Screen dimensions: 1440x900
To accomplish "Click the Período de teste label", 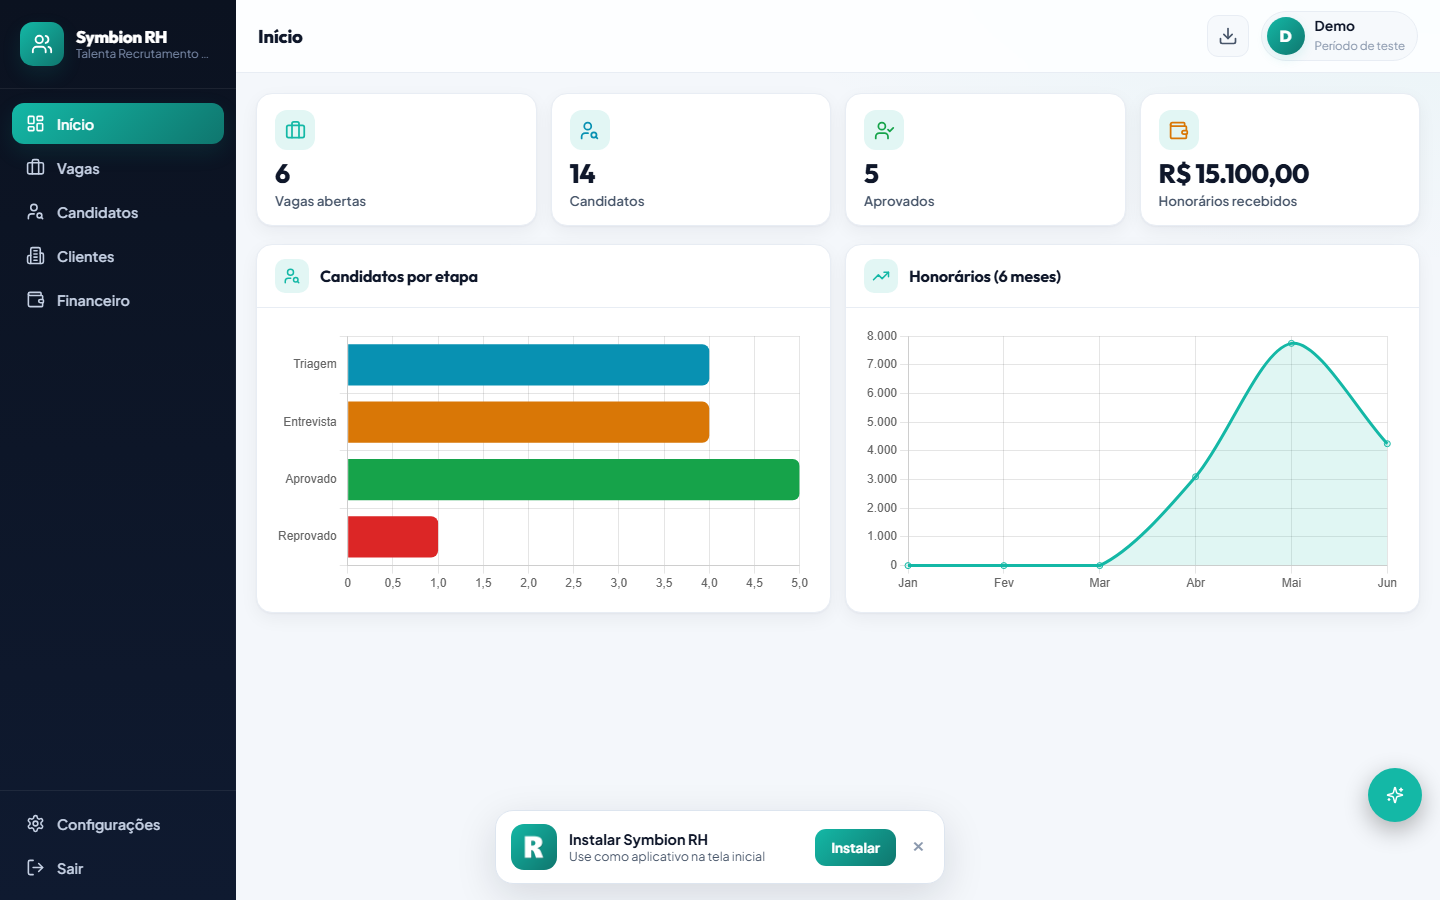I will point(1359,46).
